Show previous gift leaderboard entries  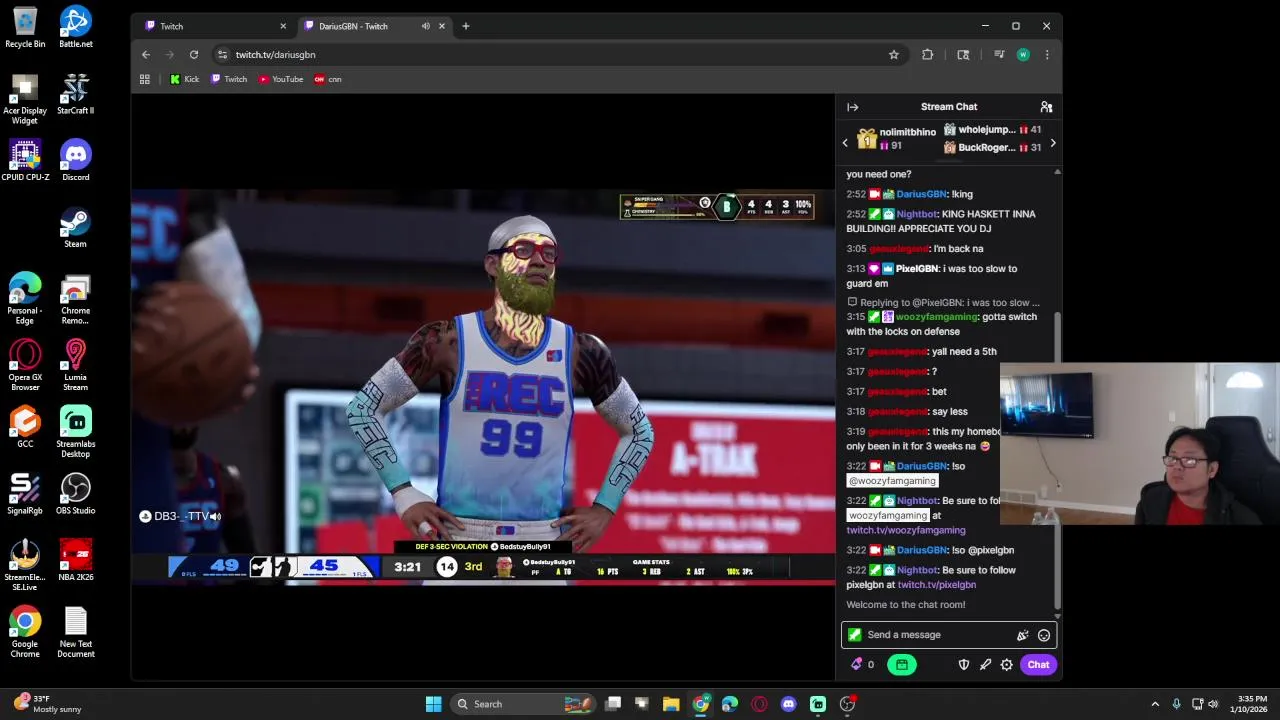pos(845,143)
